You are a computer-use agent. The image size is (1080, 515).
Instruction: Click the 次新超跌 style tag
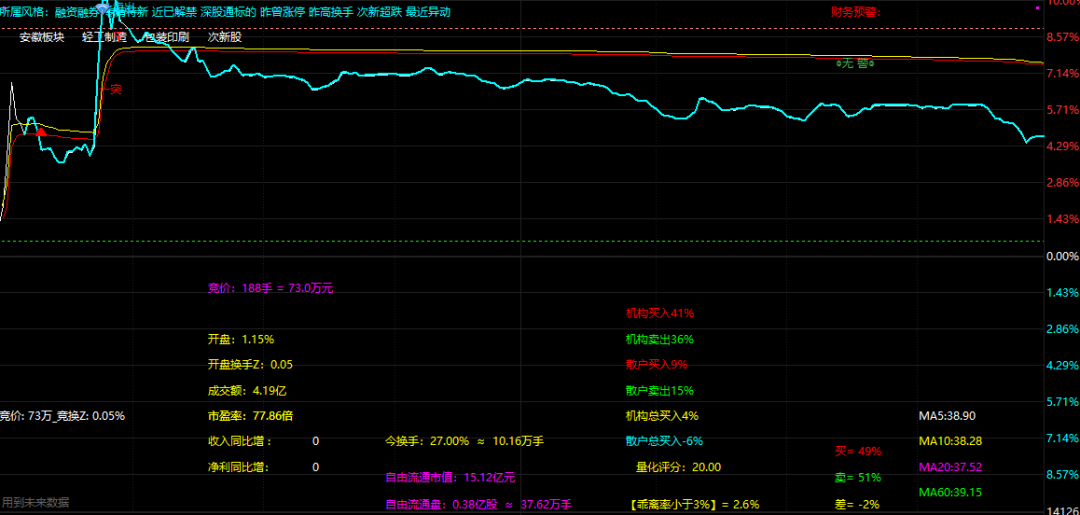[x=379, y=12]
